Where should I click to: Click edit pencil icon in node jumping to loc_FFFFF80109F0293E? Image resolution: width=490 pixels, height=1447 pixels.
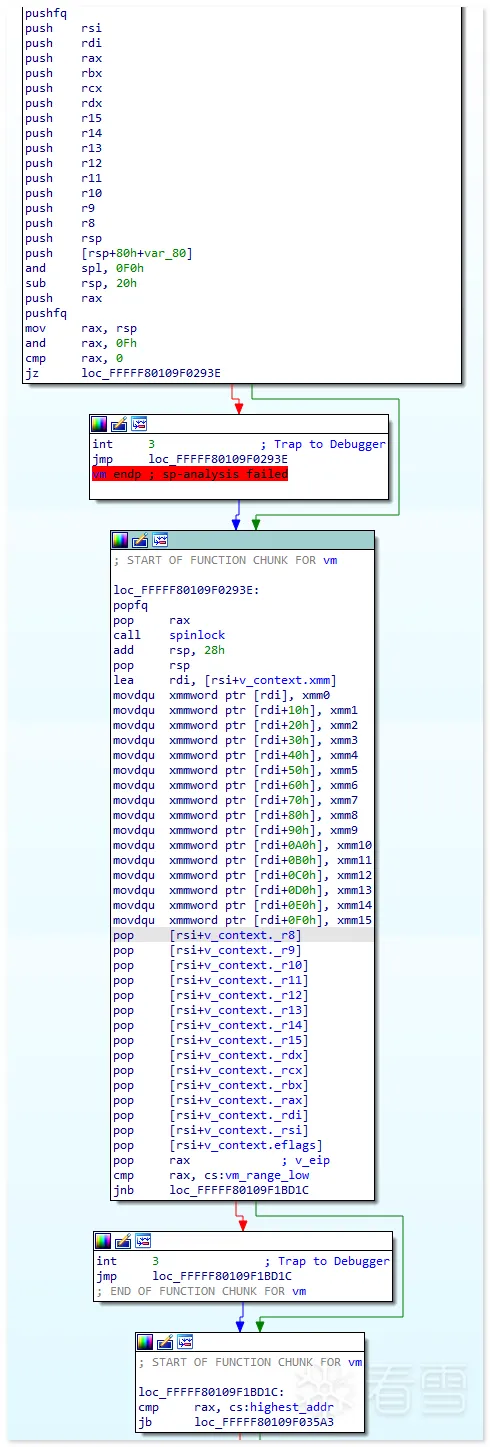pos(119,424)
